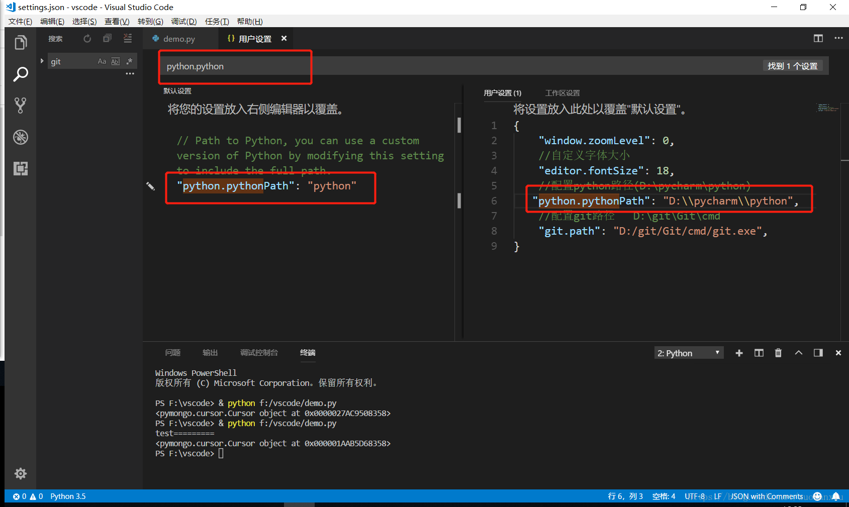
Task: Kill the terminal with trash icon
Action: click(778, 353)
